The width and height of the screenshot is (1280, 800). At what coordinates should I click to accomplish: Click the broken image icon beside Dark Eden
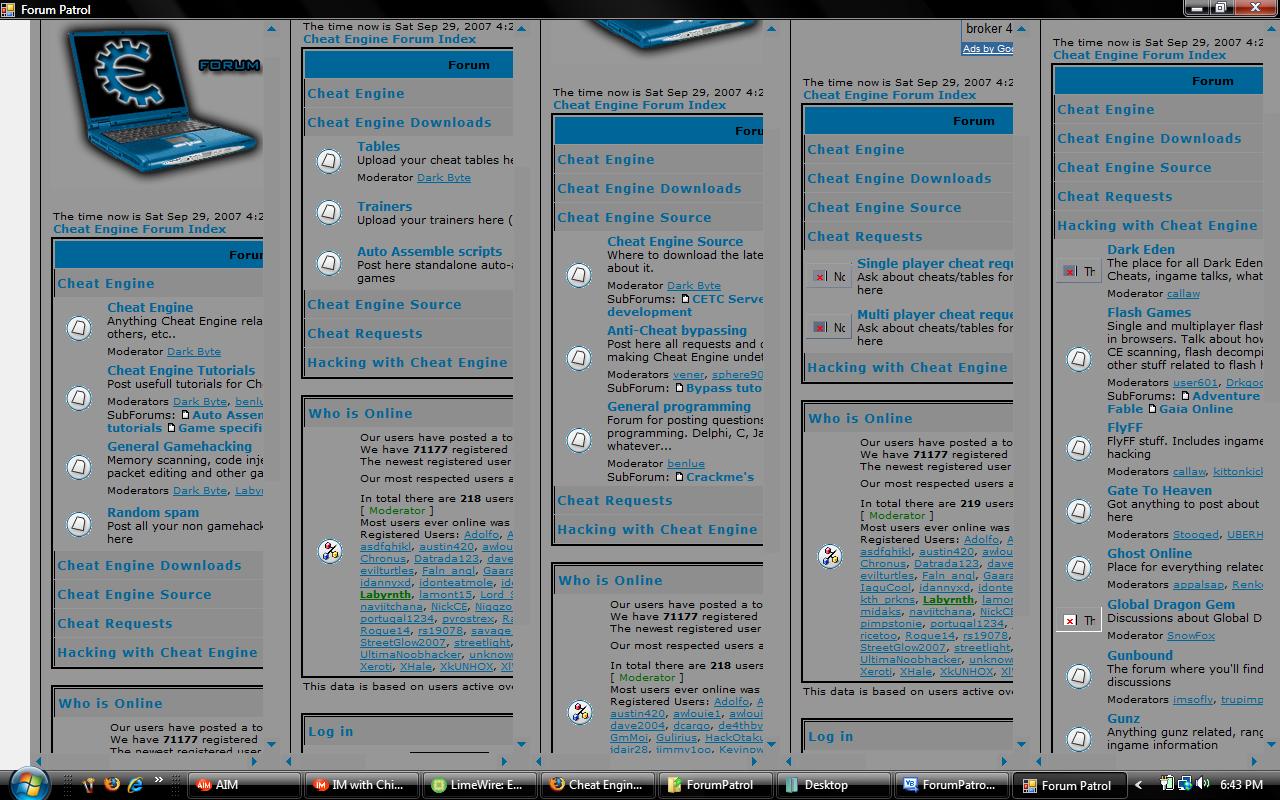point(1079,271)
